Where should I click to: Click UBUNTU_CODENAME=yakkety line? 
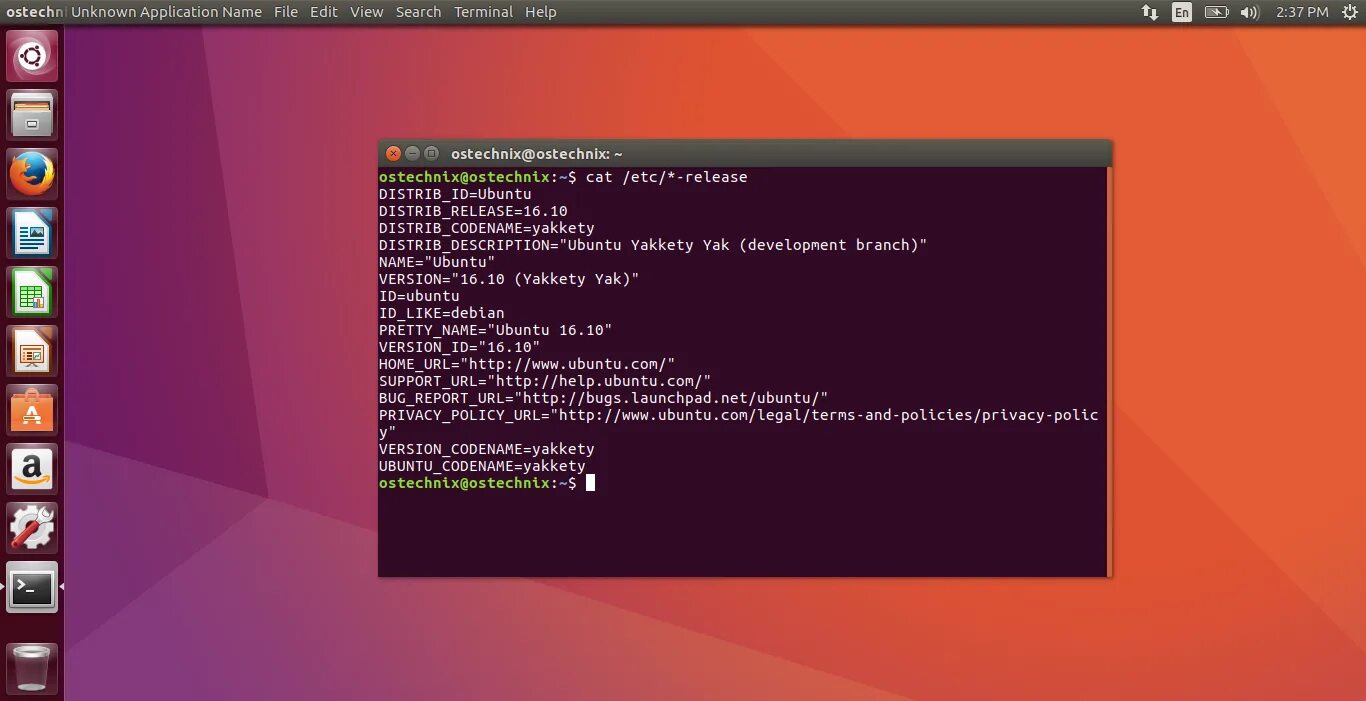pyautogui.click(x=482, y=466)
